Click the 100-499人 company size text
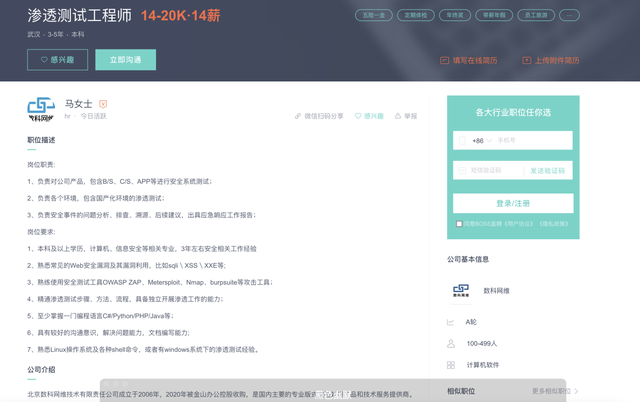The image size is (640, 402). (482, 344)
